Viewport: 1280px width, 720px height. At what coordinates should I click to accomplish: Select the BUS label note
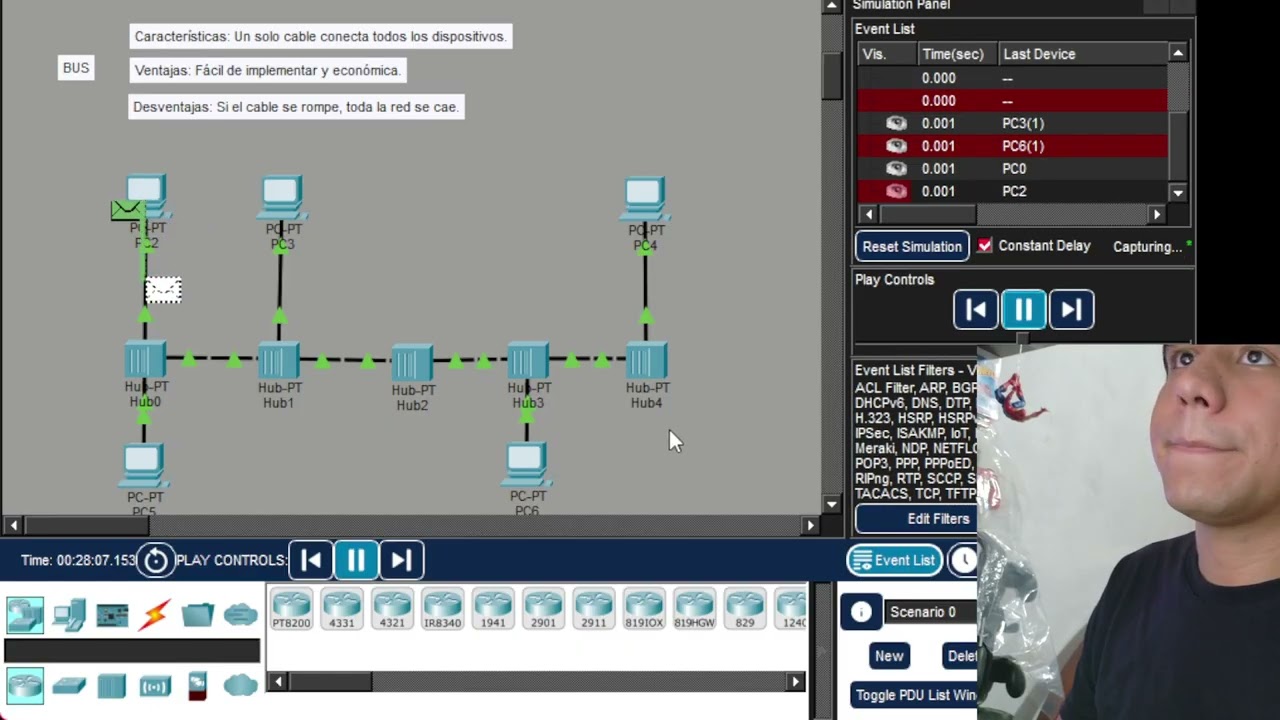pyautogui.click(x=76, y=68)
